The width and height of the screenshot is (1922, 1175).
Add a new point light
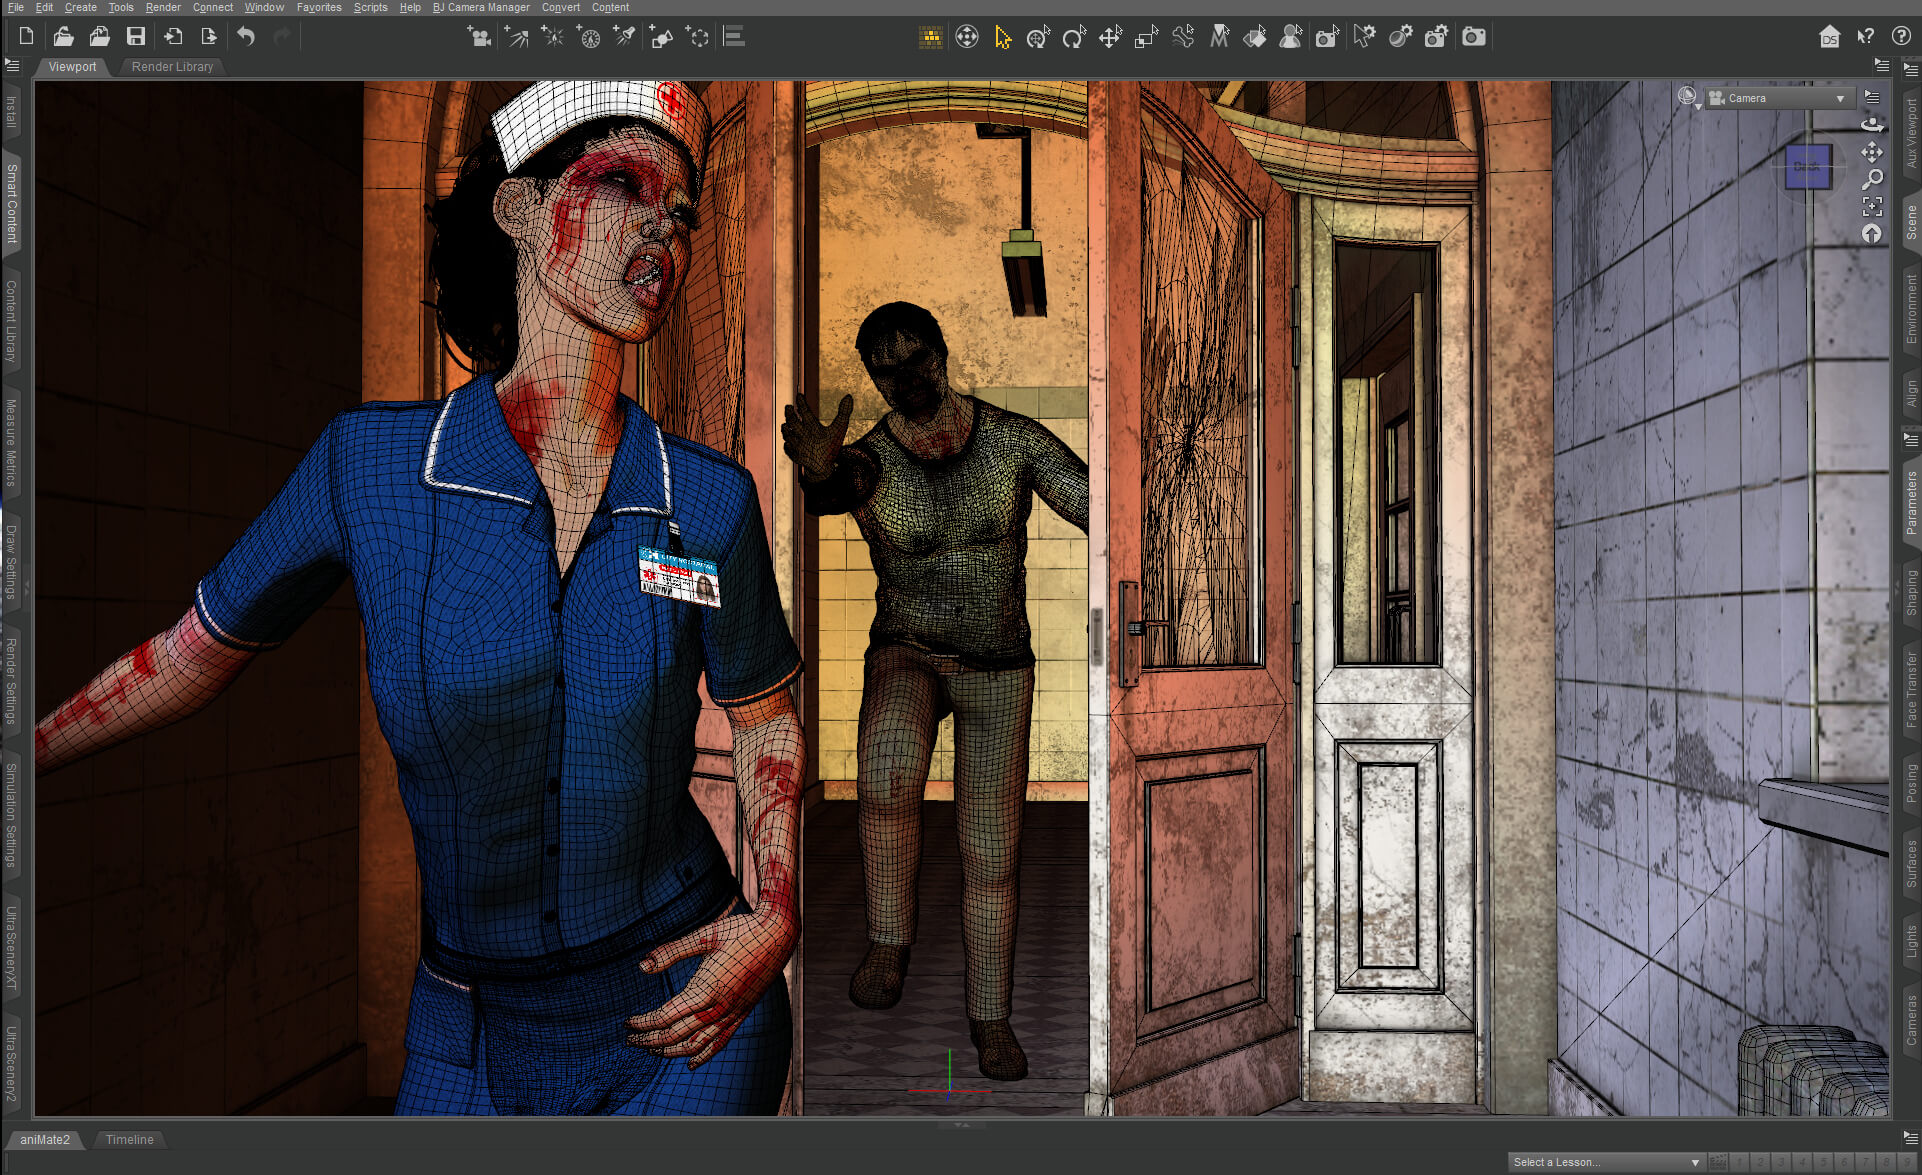[x=552, y=37]
